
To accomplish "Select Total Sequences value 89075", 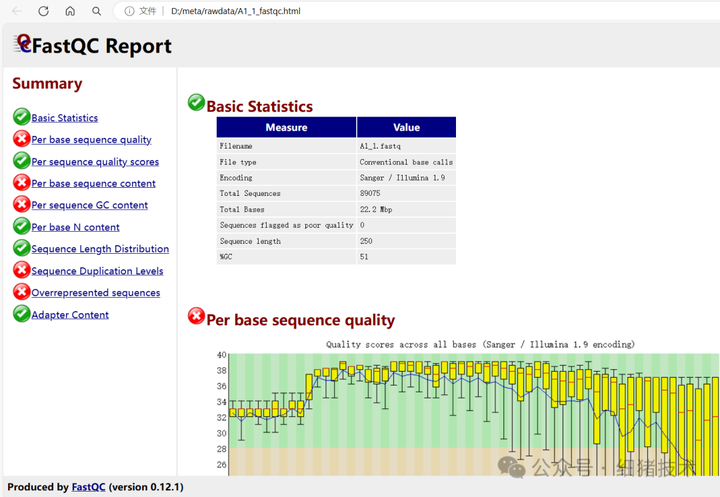I will click(406, 193).
